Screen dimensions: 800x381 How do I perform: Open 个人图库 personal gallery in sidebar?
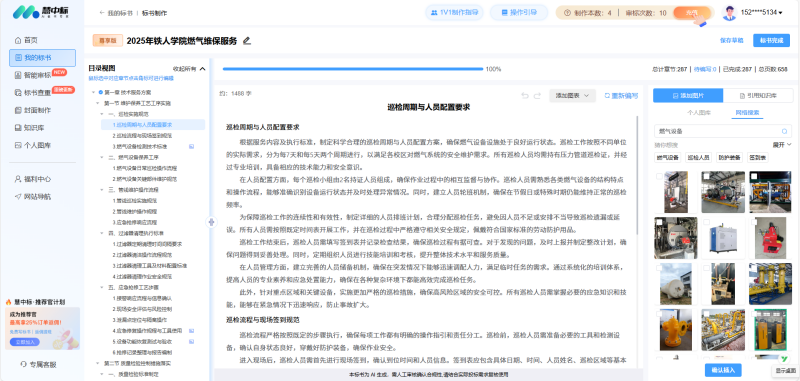pyautogui.click(x=33, y=145)
